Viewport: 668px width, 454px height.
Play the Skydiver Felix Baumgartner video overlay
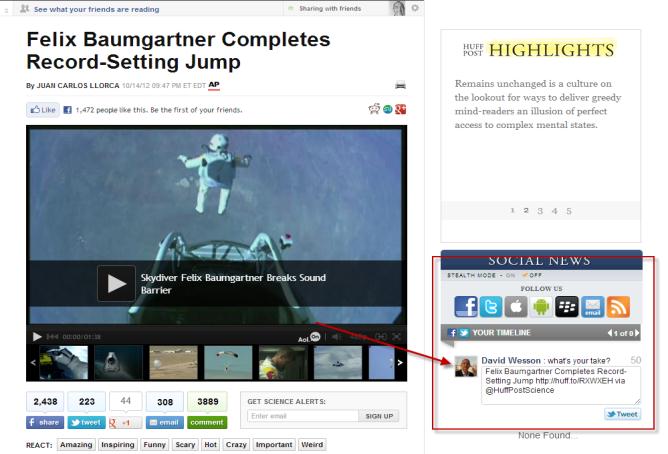117,283
